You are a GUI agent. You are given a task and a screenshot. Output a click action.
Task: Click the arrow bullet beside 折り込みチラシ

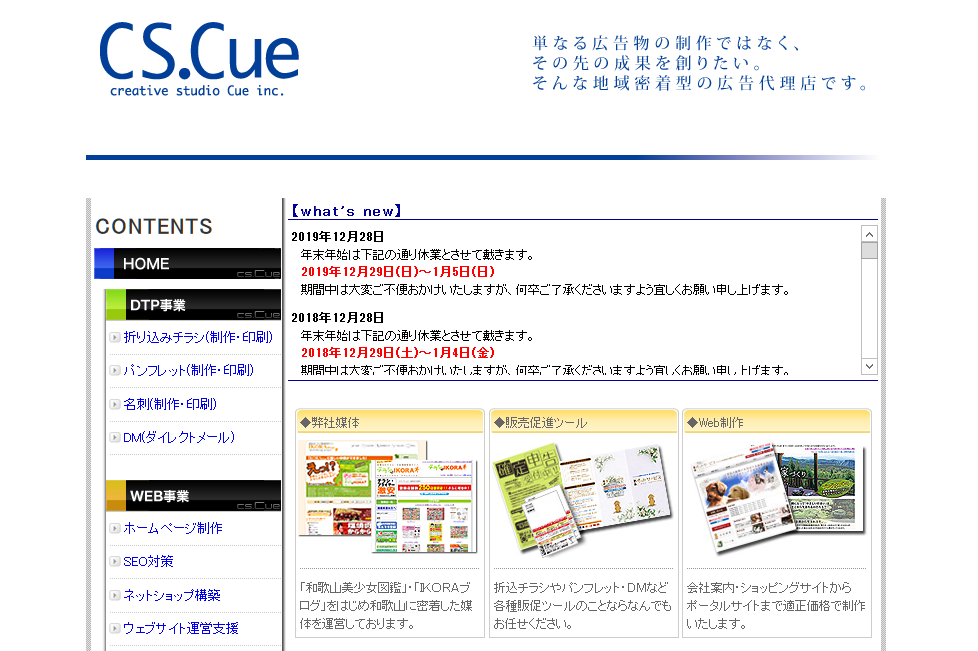115,338
